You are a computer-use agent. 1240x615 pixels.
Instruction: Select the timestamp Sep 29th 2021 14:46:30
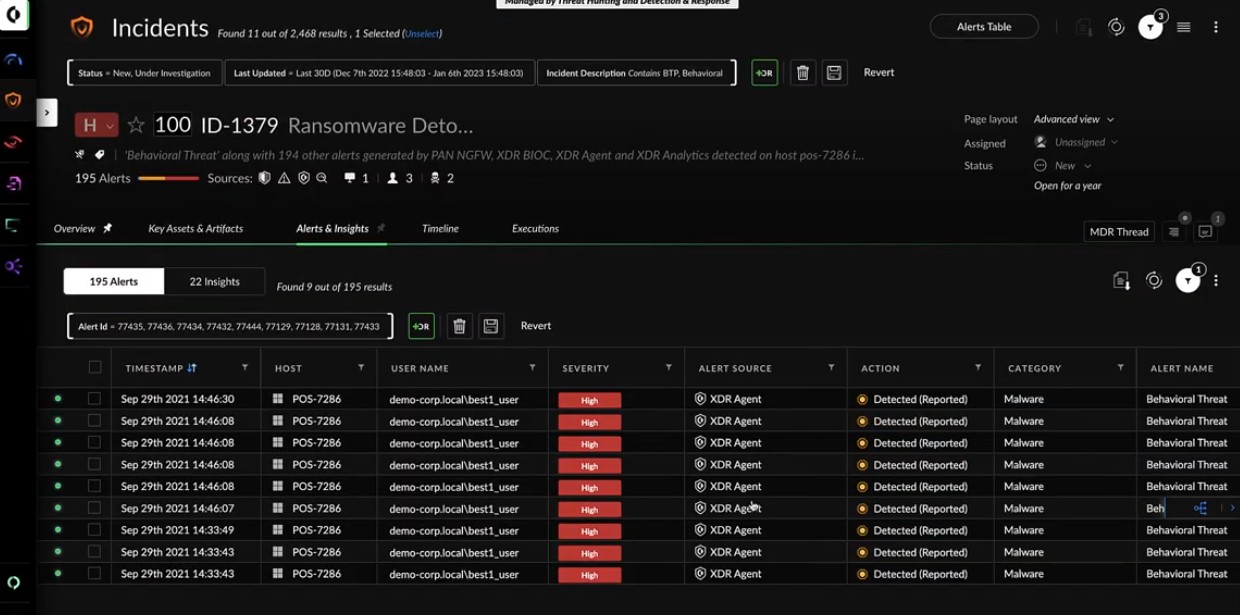(x=178, y=399)
